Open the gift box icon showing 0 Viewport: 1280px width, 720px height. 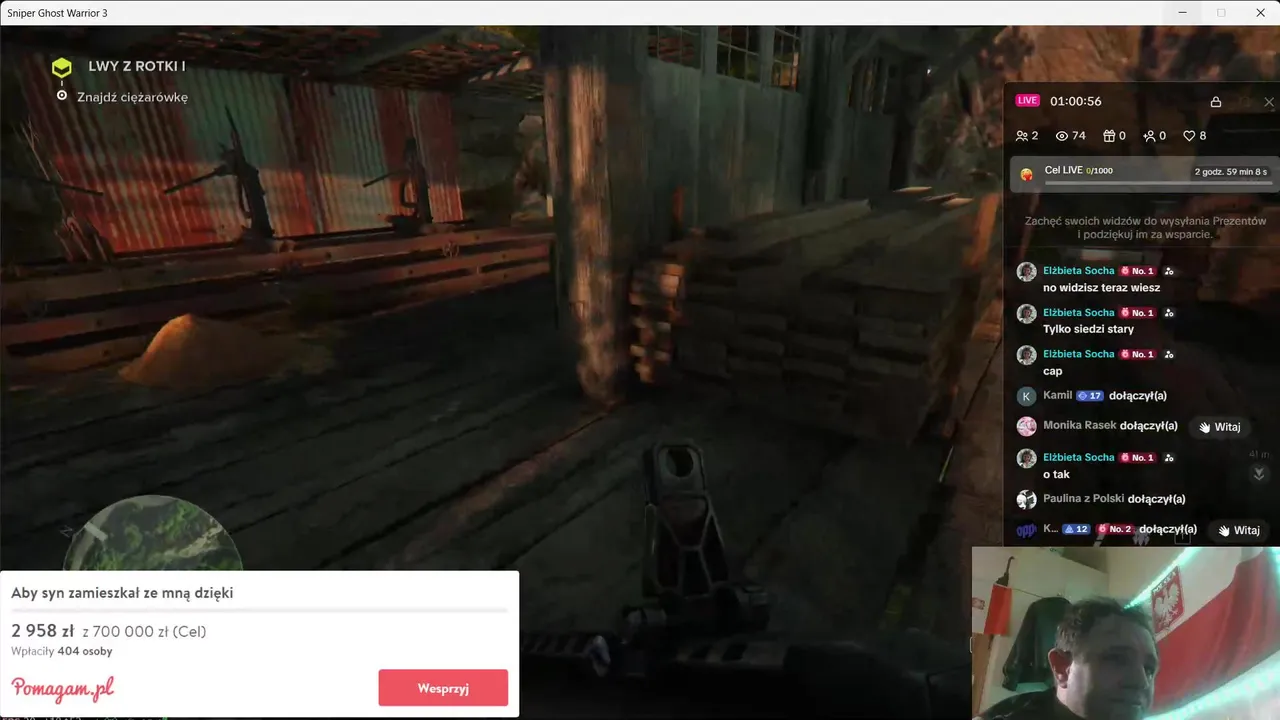(1108, 136)
